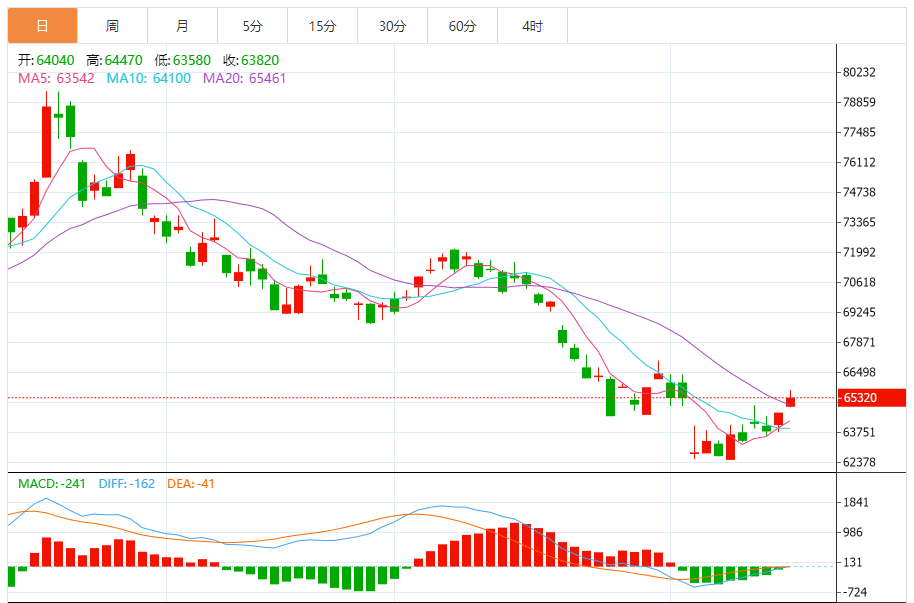Click the 开 opening price readout

click(46, 60)
